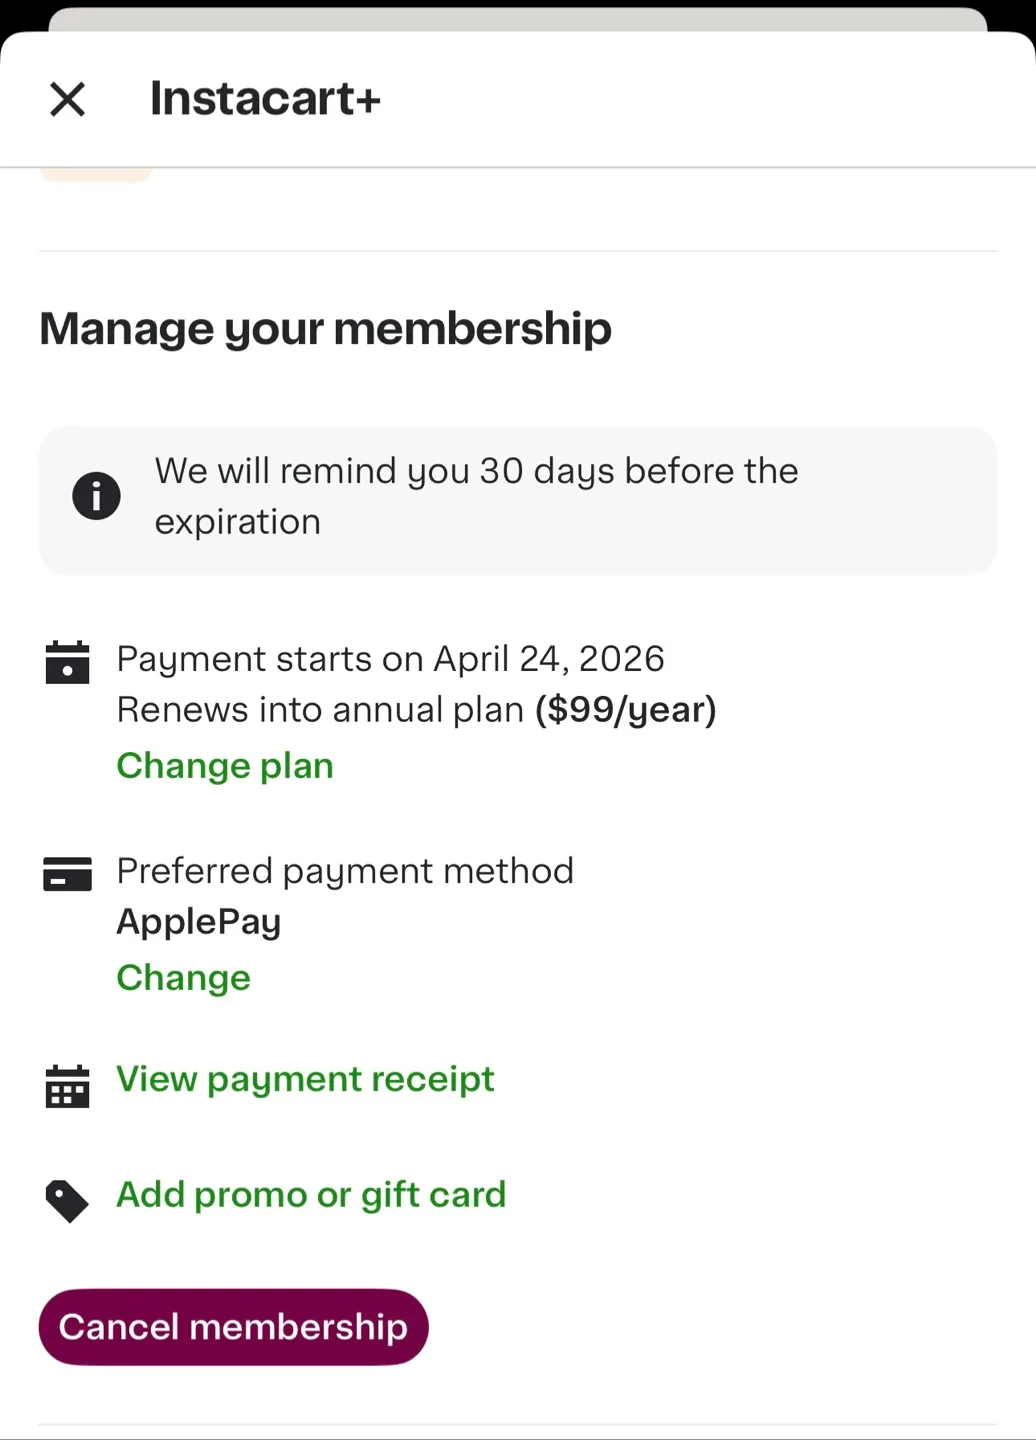Tap the Manage your membership heading
Viewport: 1036px width, 1440px height.
pos(325,329)
